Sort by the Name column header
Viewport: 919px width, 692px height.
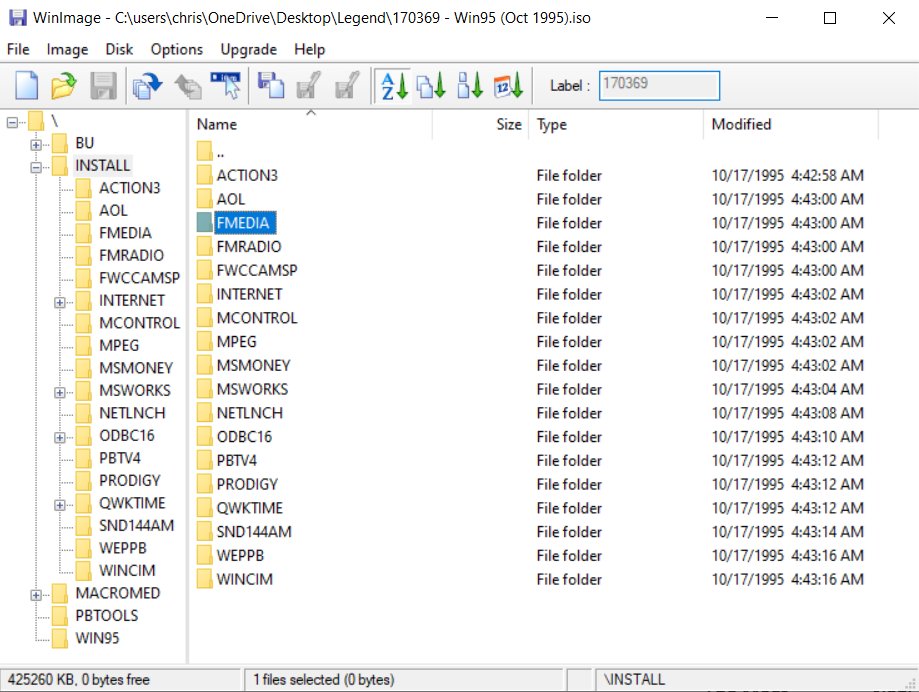pyautogui.click(x=311, y=124)
